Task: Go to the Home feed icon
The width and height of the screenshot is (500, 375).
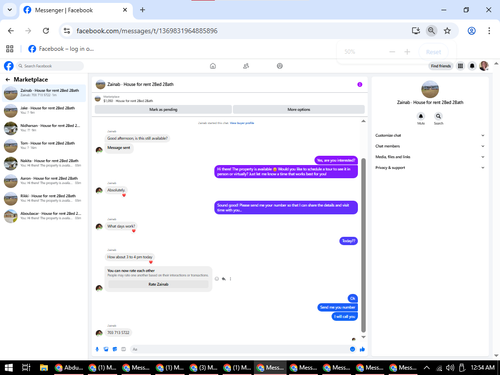Action: 213,66
